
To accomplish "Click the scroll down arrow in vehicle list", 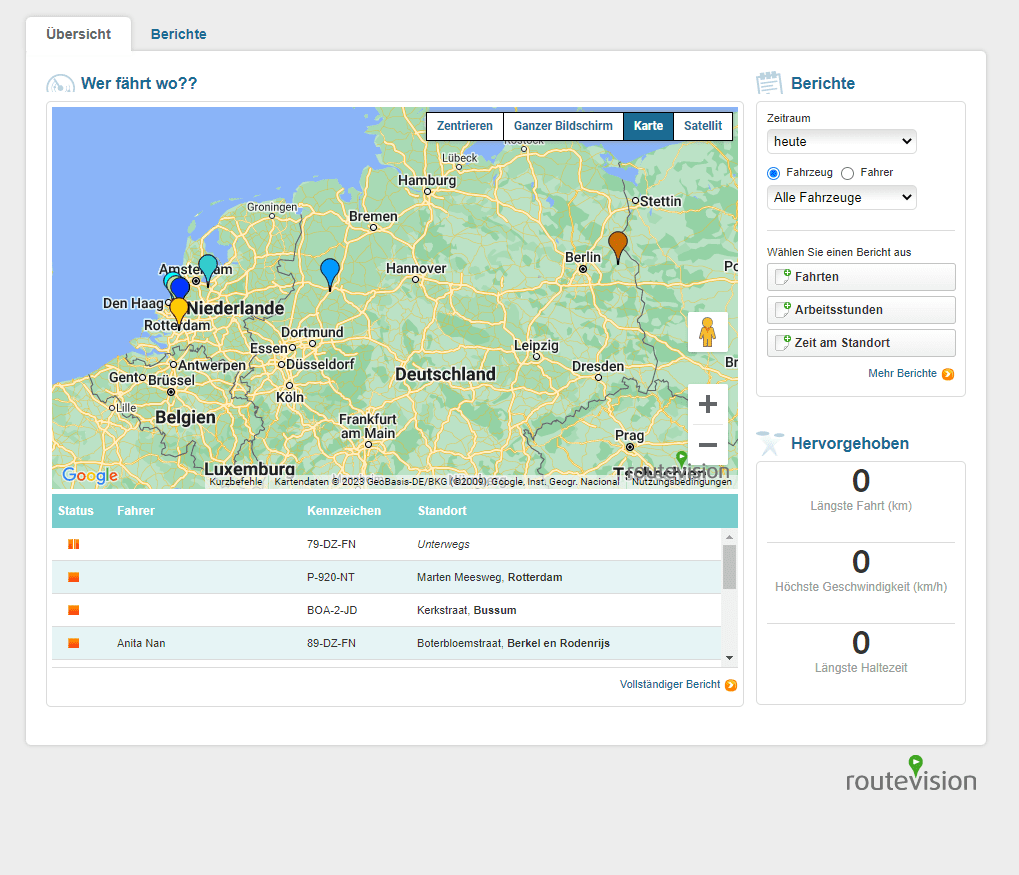I will pyautogui.click(x=729, y=658).
